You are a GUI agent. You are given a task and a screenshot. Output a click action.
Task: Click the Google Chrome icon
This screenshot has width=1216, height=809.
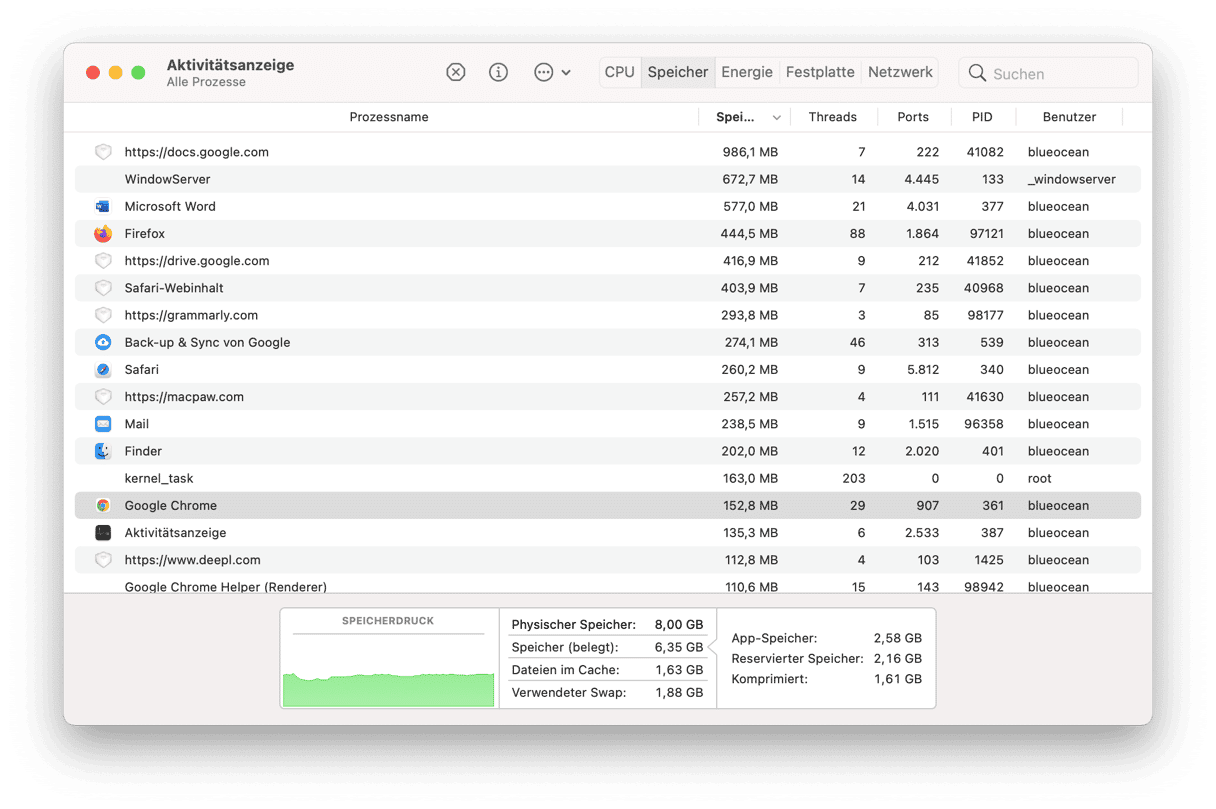pyautogui.click(x=103, y=505)
